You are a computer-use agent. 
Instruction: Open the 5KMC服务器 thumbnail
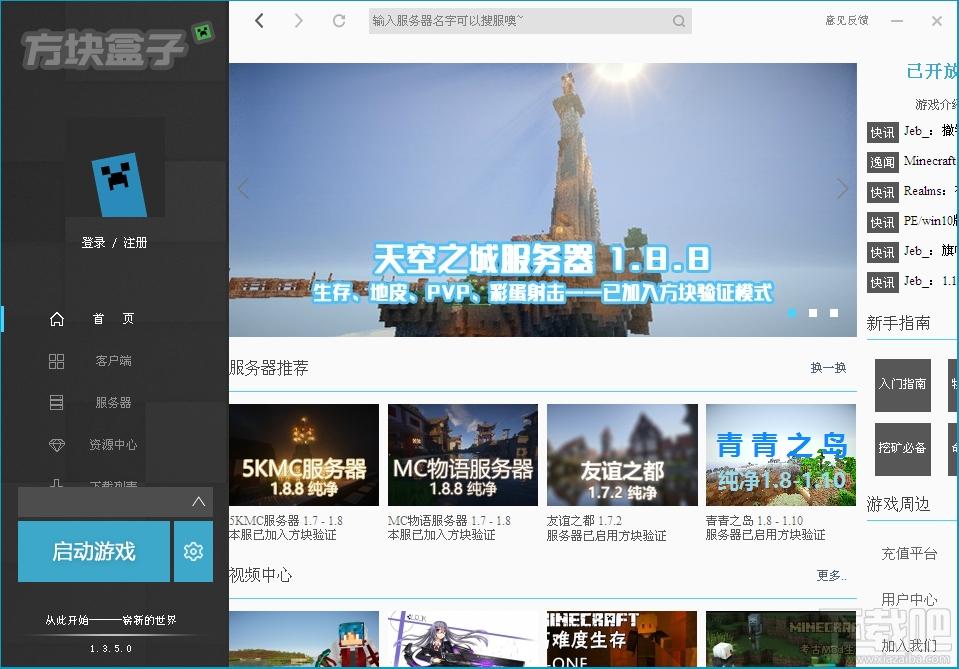(x=304, y=454)
